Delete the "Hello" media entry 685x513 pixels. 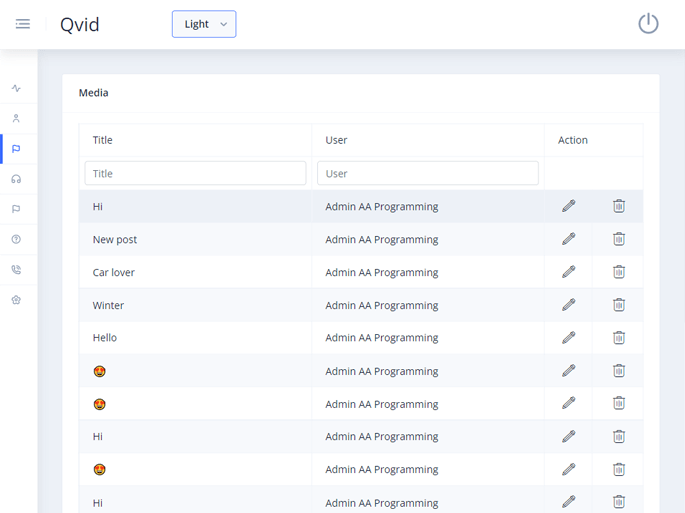pos(619,338)
